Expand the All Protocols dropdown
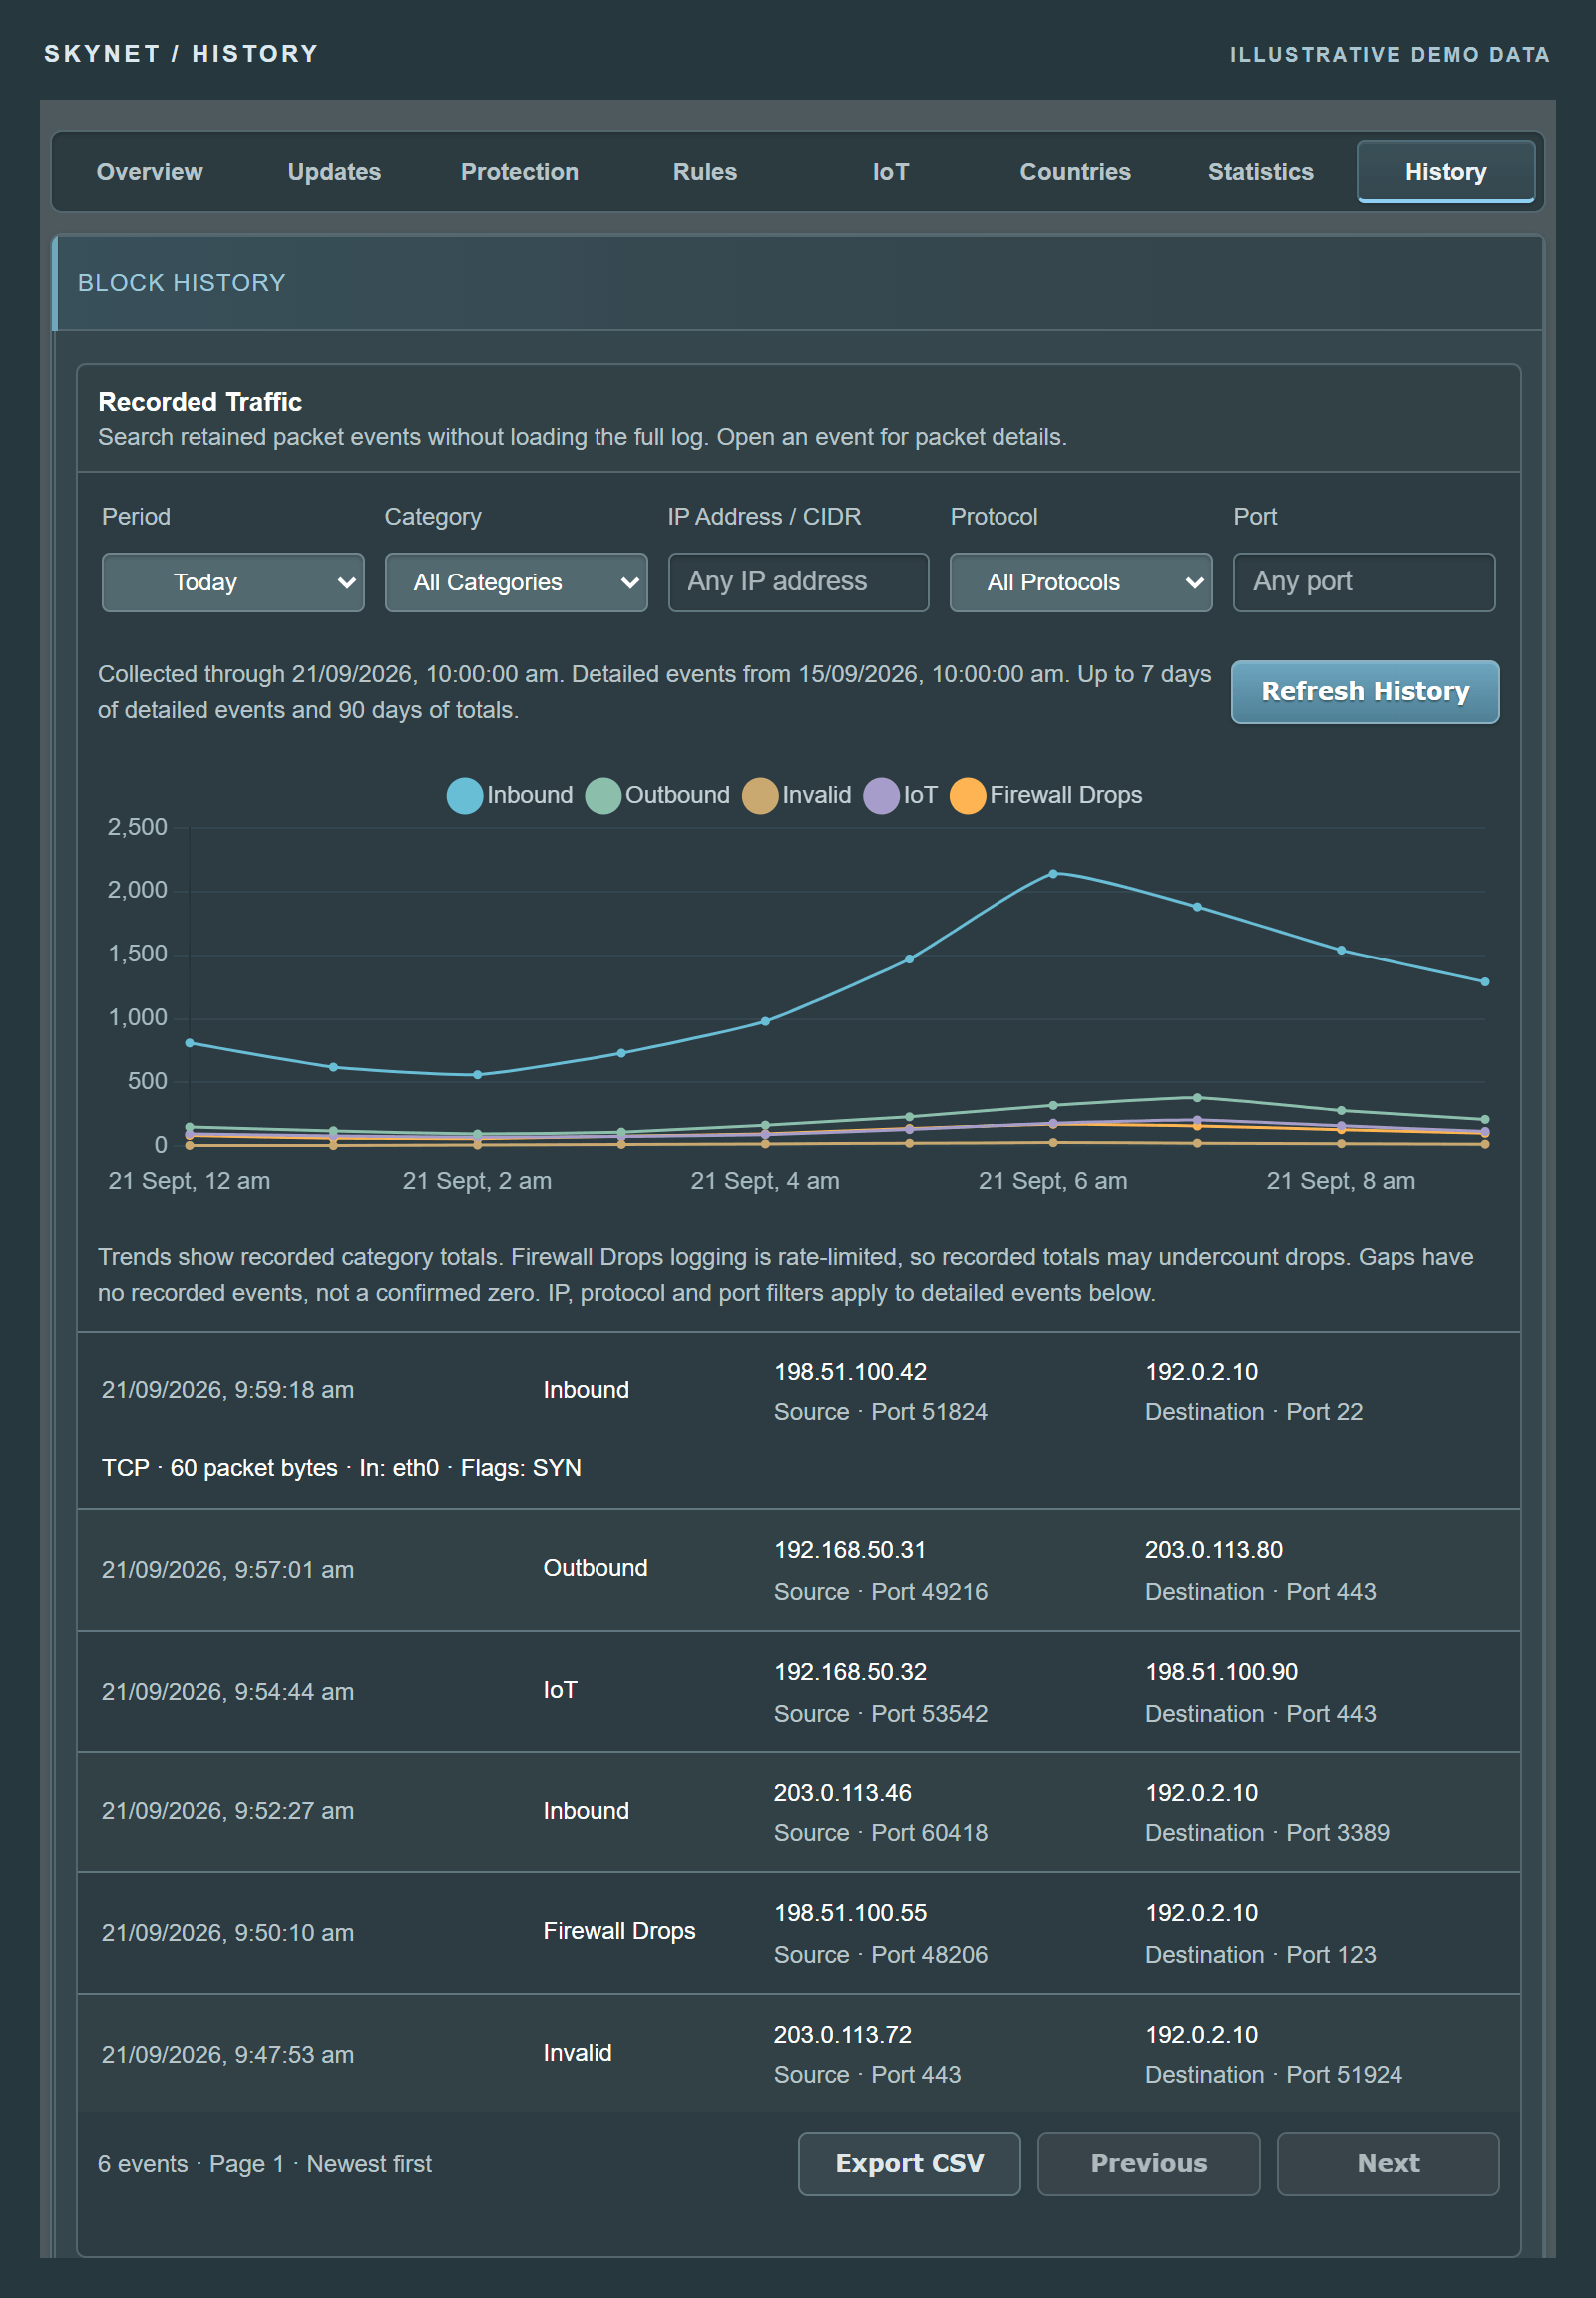 tap(1080, 582)
